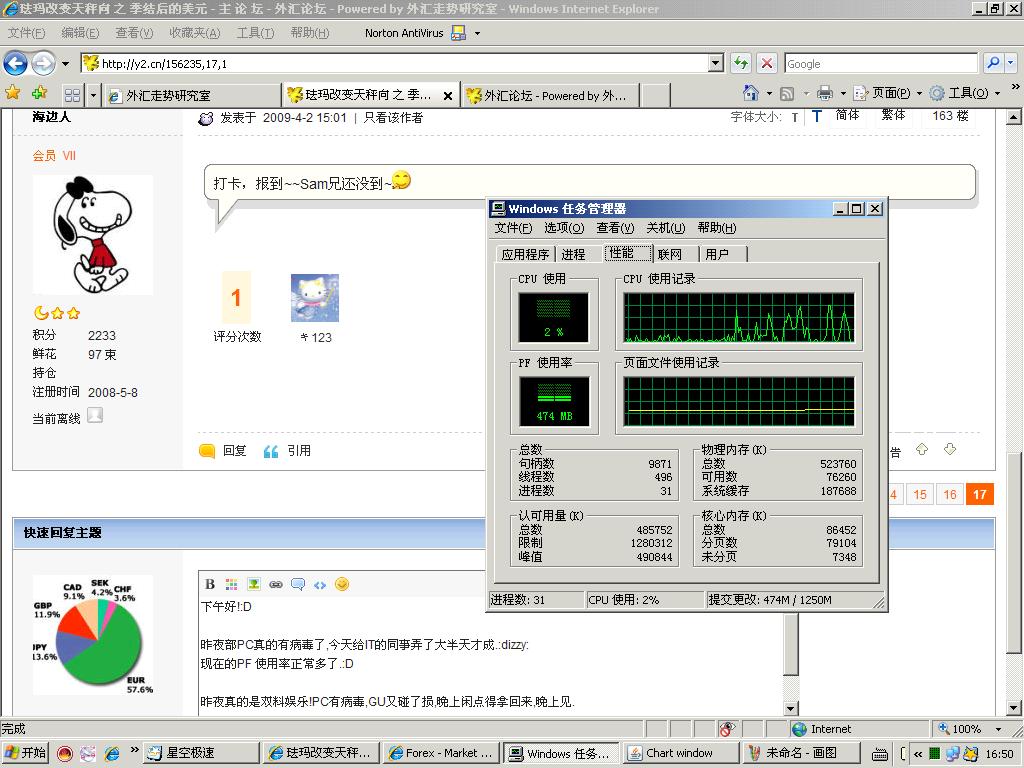The width and height of the screenshot is (1024, 768).
Task: Click the Windows 开始 Start button
Action: (x=25, y=753)
